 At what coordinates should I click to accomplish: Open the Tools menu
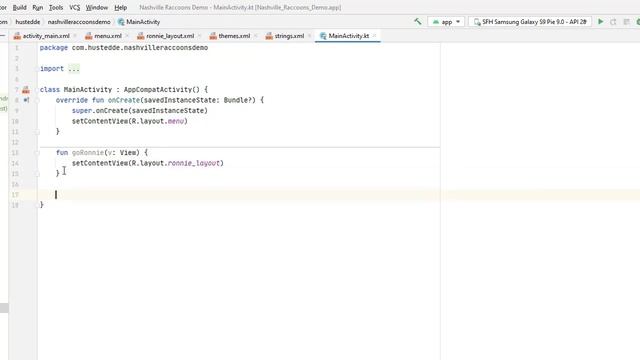coord(56,7)
